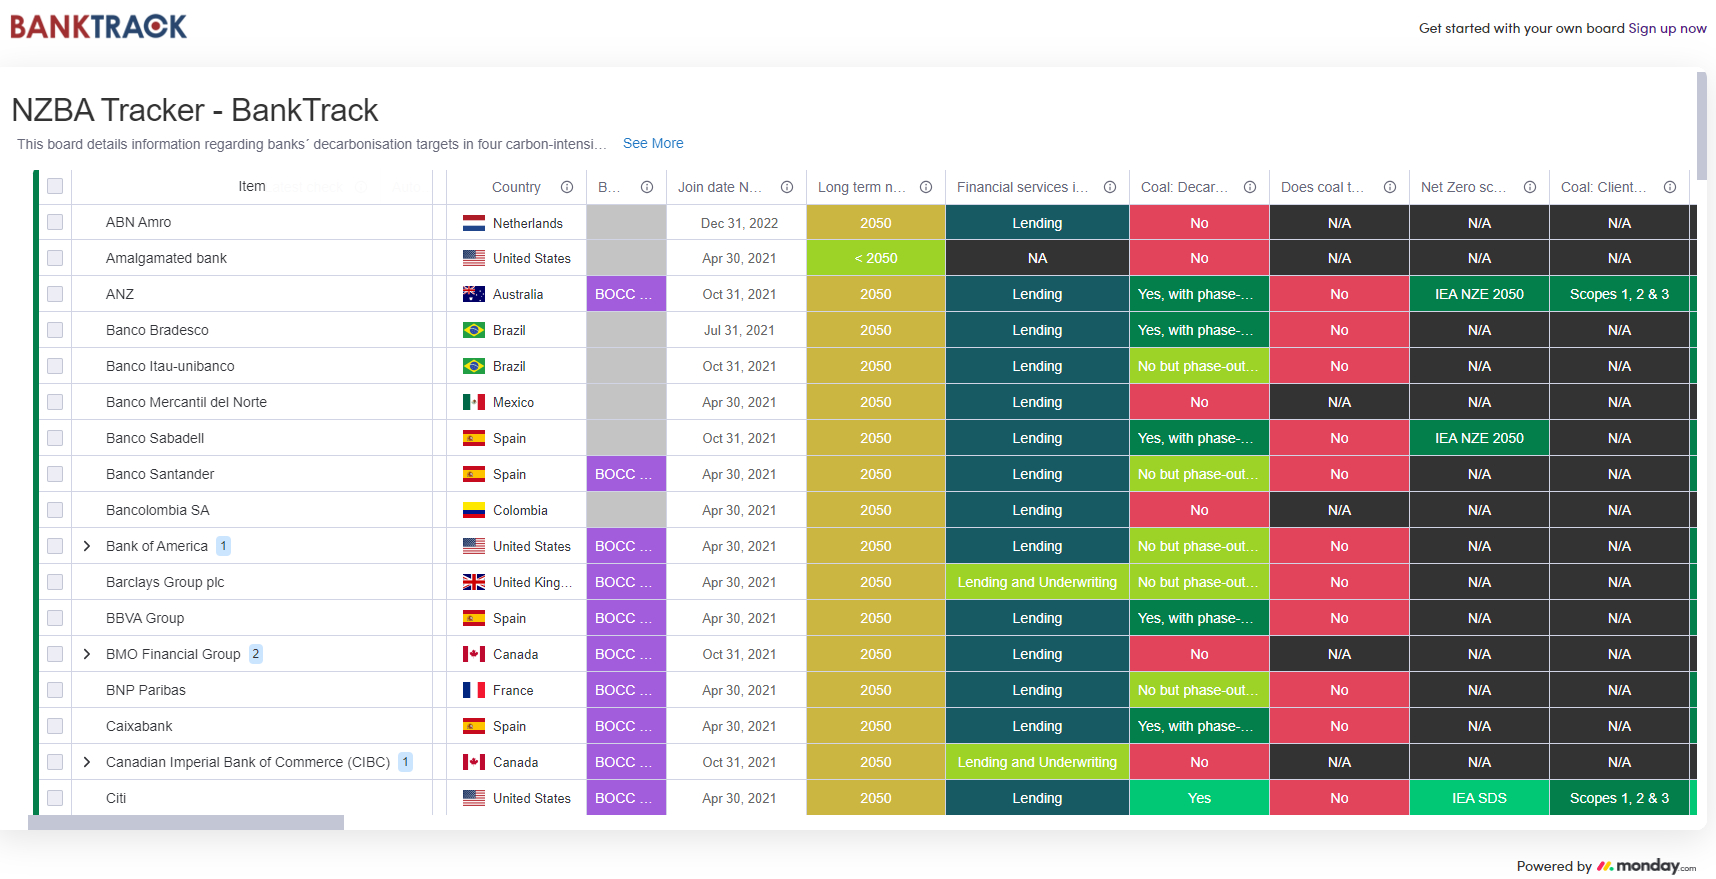The height and width of the screenshot is (879, 1716).
Task: Toggle the select-all header checkbox
Action: [55, 186]
